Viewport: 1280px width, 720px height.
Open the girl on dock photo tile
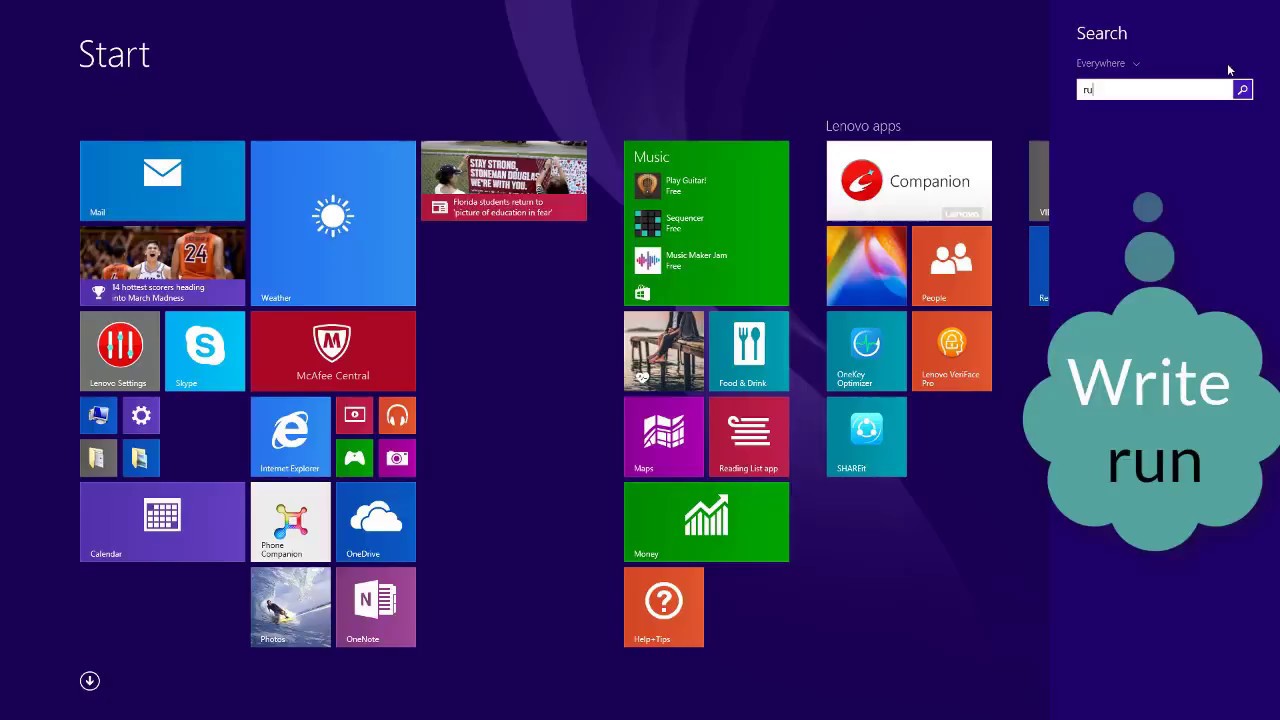[x=664, y=351]
